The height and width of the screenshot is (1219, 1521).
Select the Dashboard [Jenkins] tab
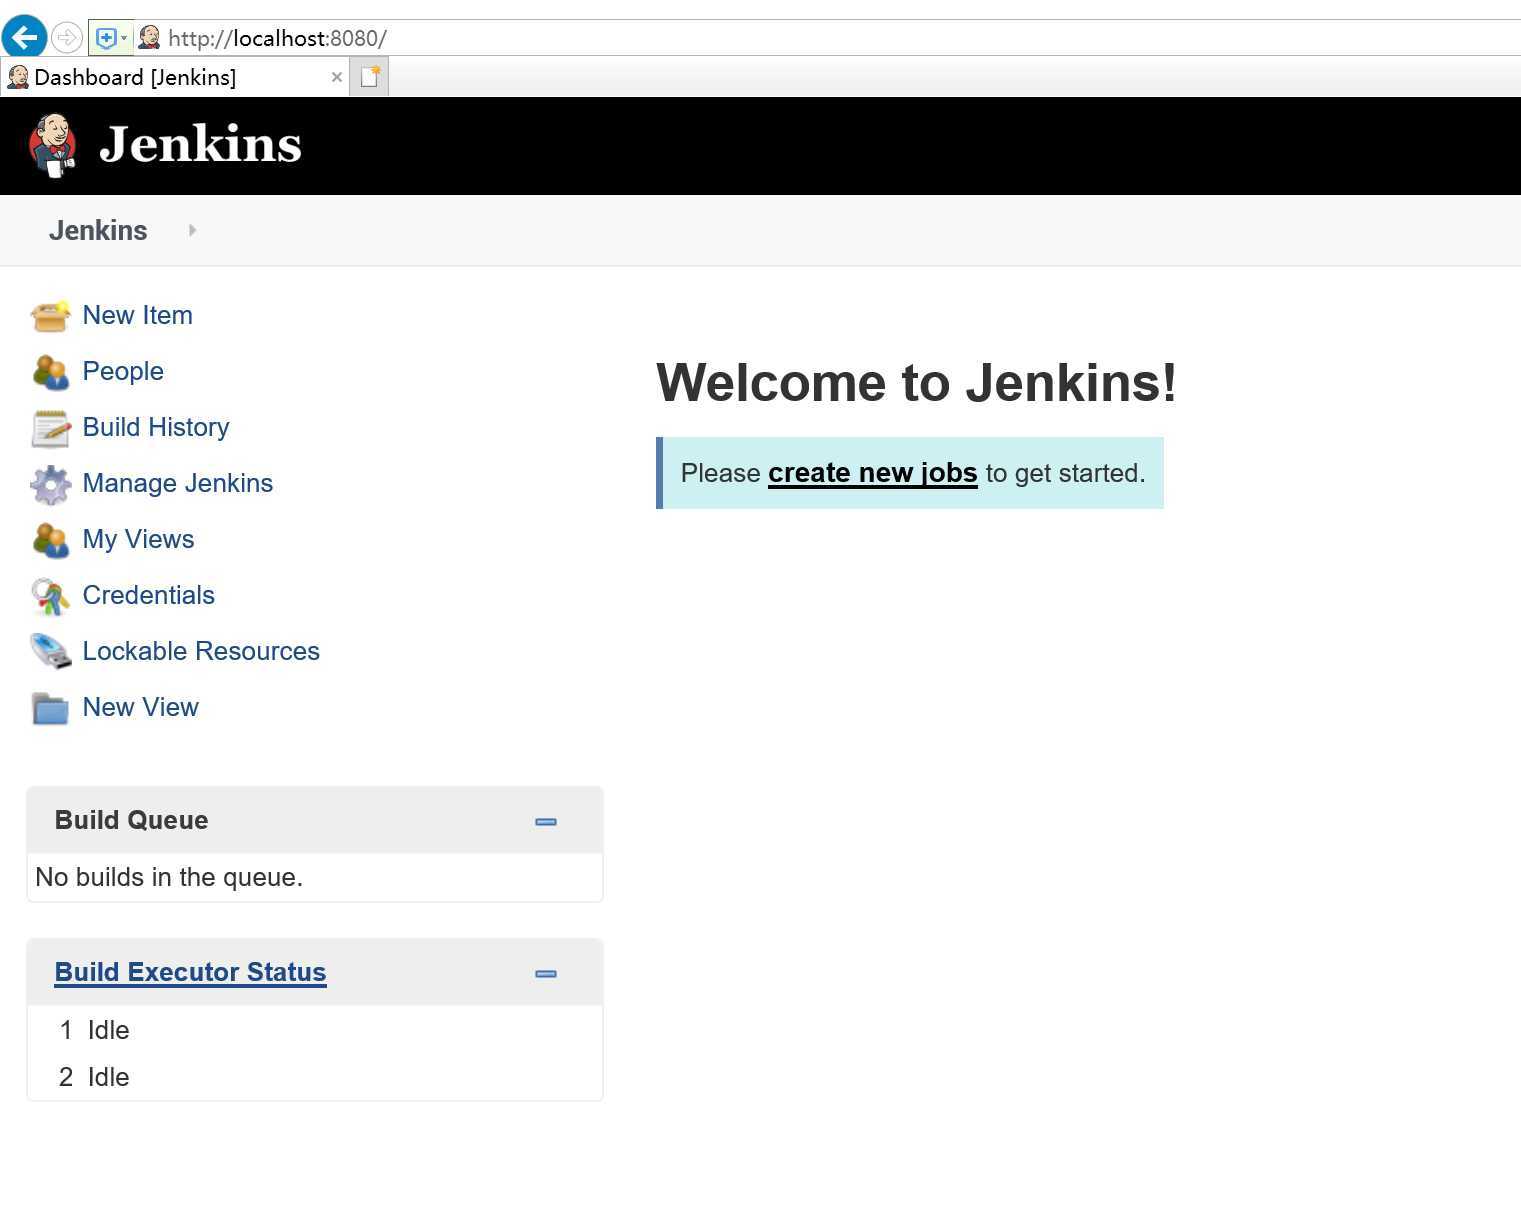[x=175, y=77]
